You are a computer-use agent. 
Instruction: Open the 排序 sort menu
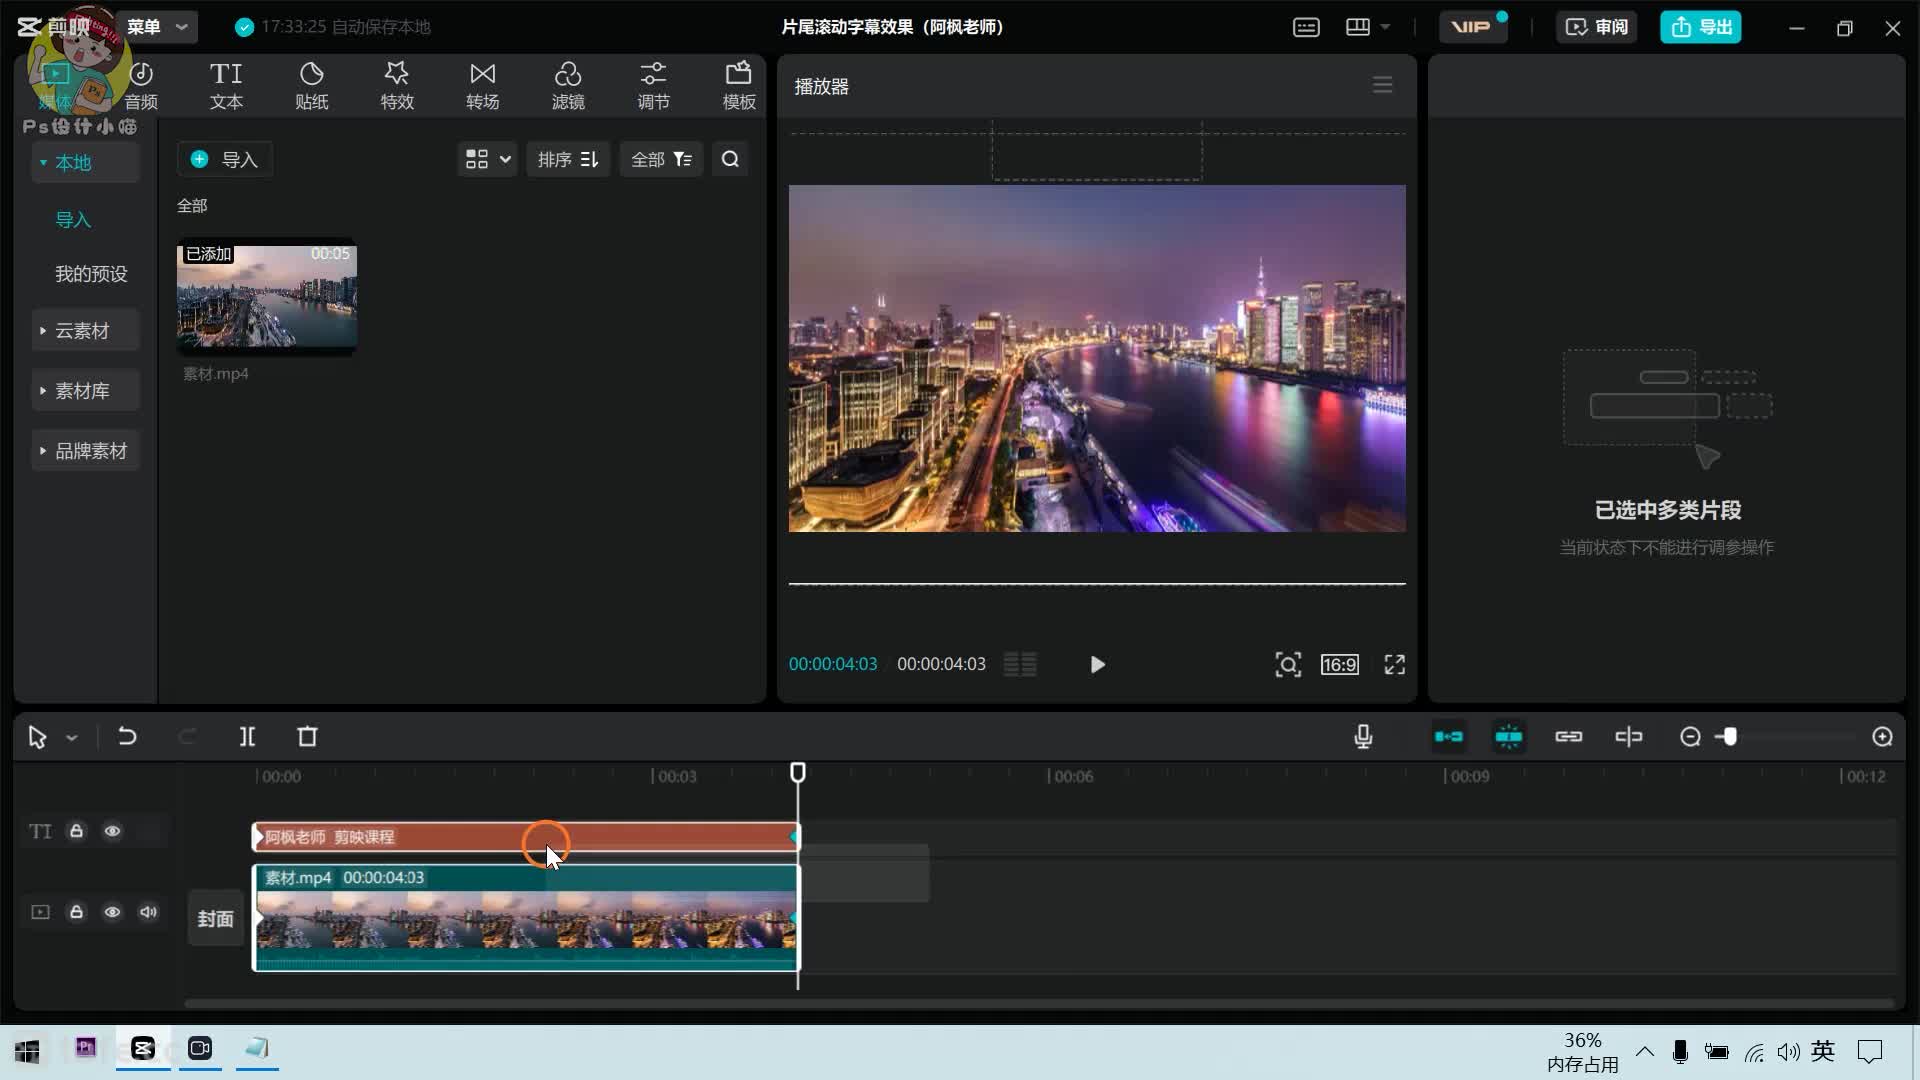tap(568, 160)
